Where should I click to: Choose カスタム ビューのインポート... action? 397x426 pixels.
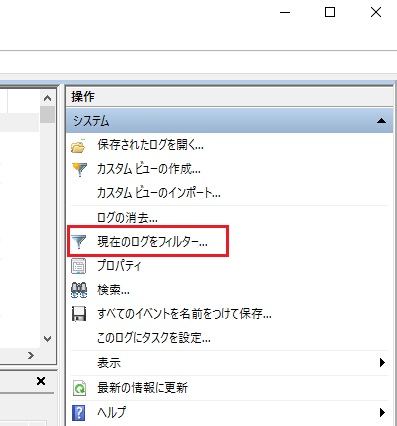[159, 193]
